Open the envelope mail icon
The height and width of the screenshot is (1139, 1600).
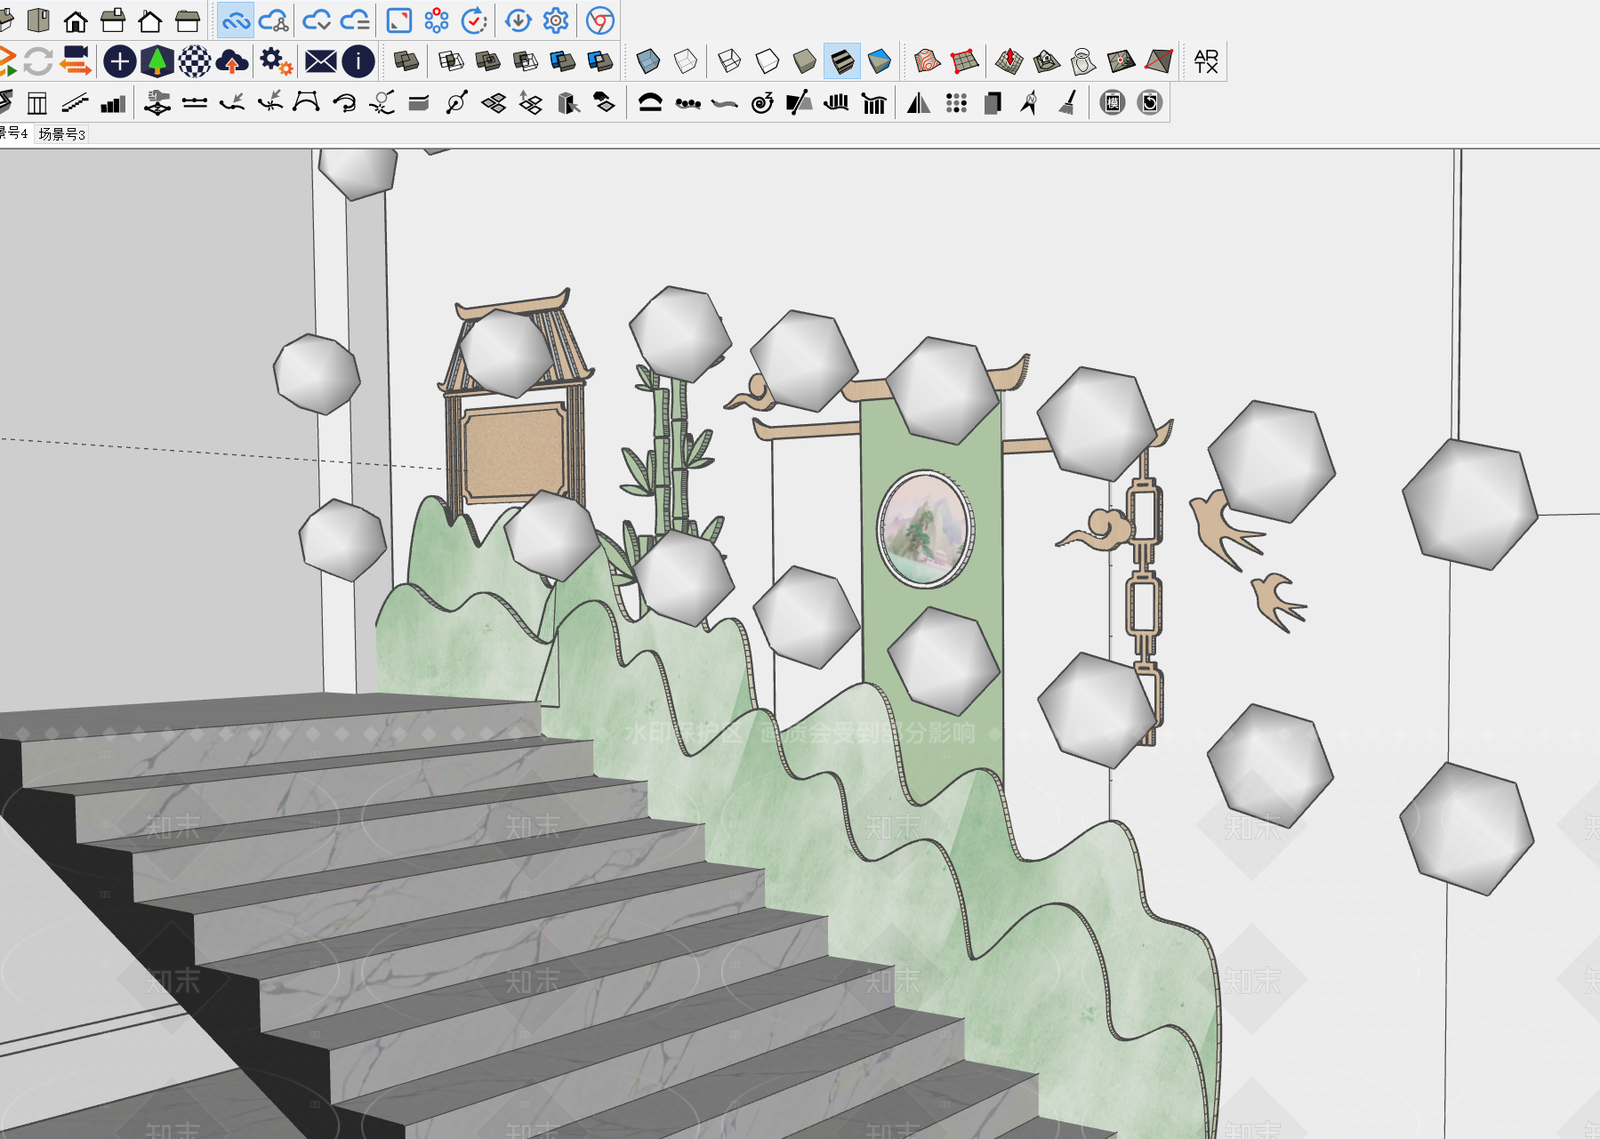click(321, 61)
